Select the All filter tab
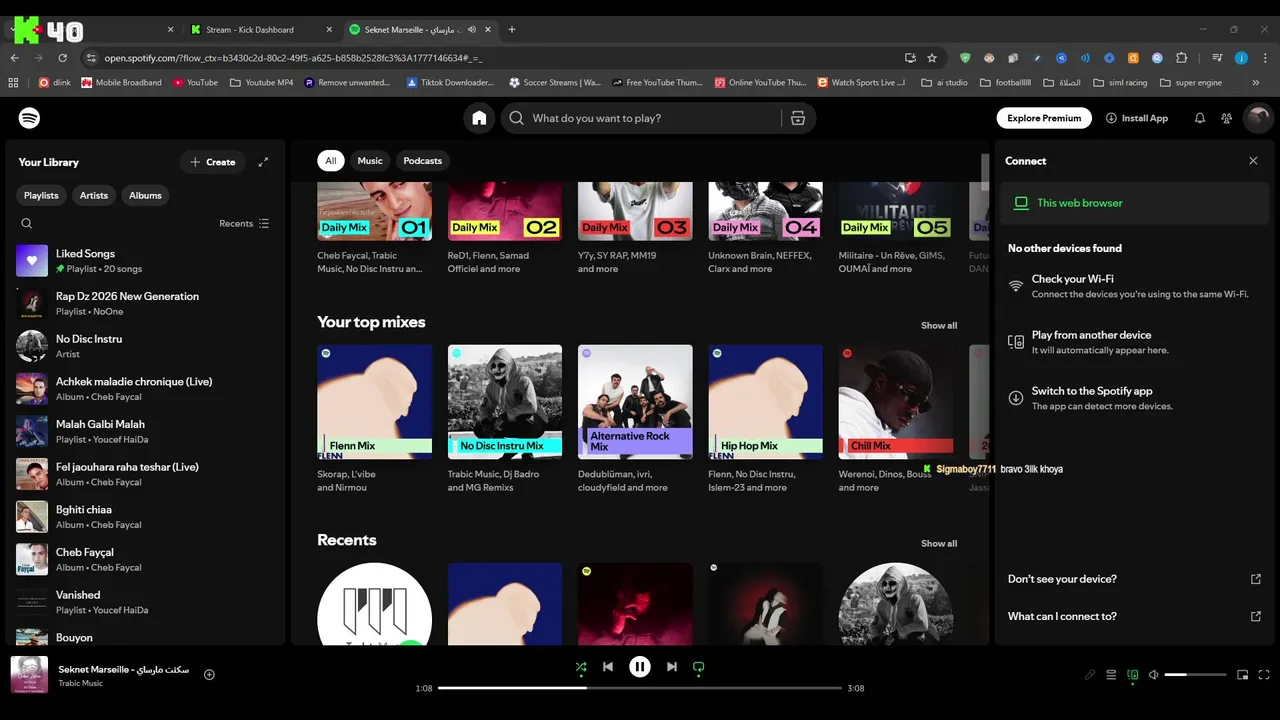This screenshot has width=1280, height=720. (x=330, y=161)
